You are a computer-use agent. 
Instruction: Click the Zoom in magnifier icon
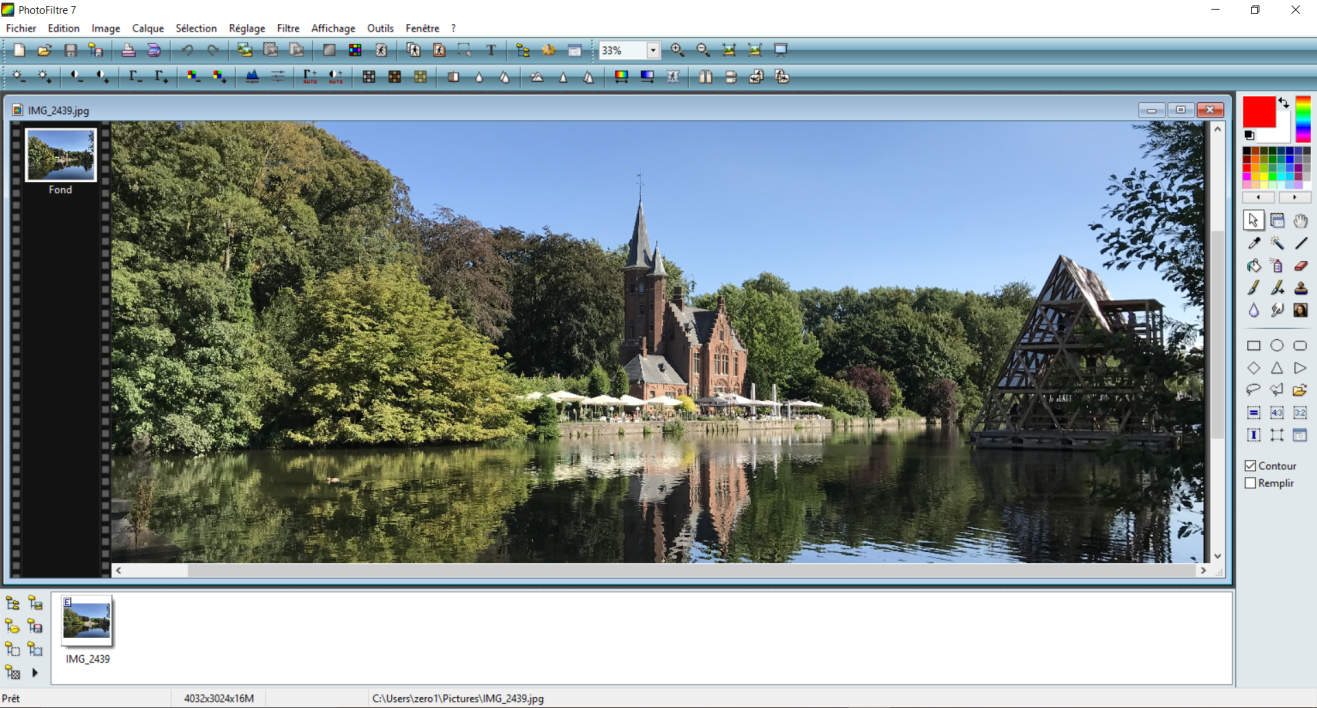677,50
